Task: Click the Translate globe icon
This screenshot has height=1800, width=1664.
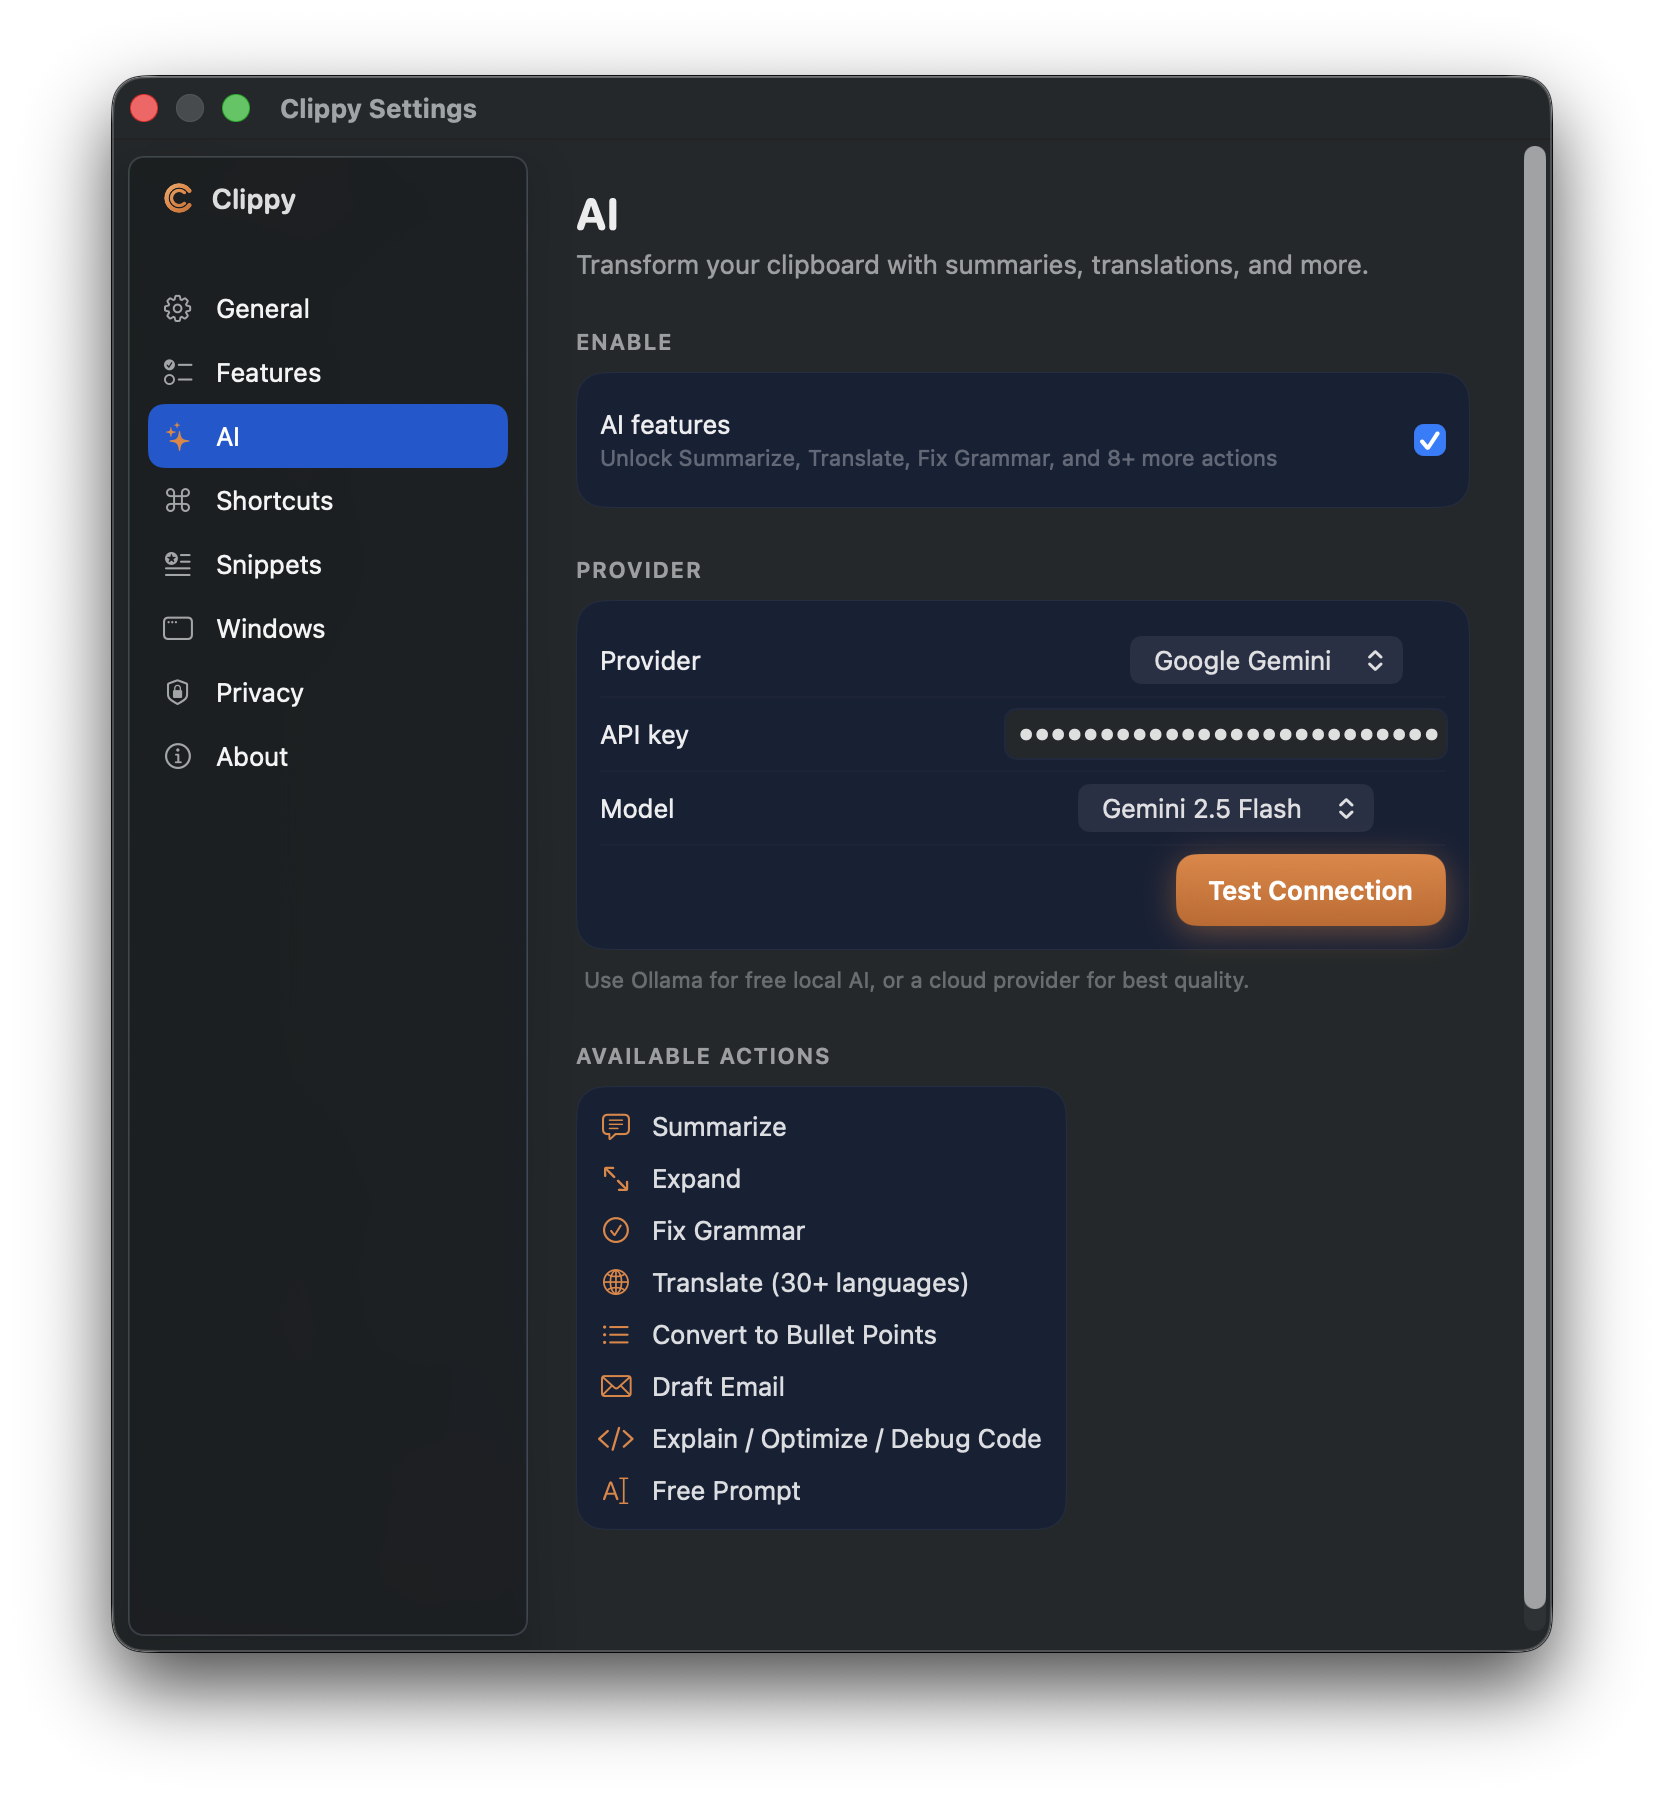Action: pos(616,1282)
